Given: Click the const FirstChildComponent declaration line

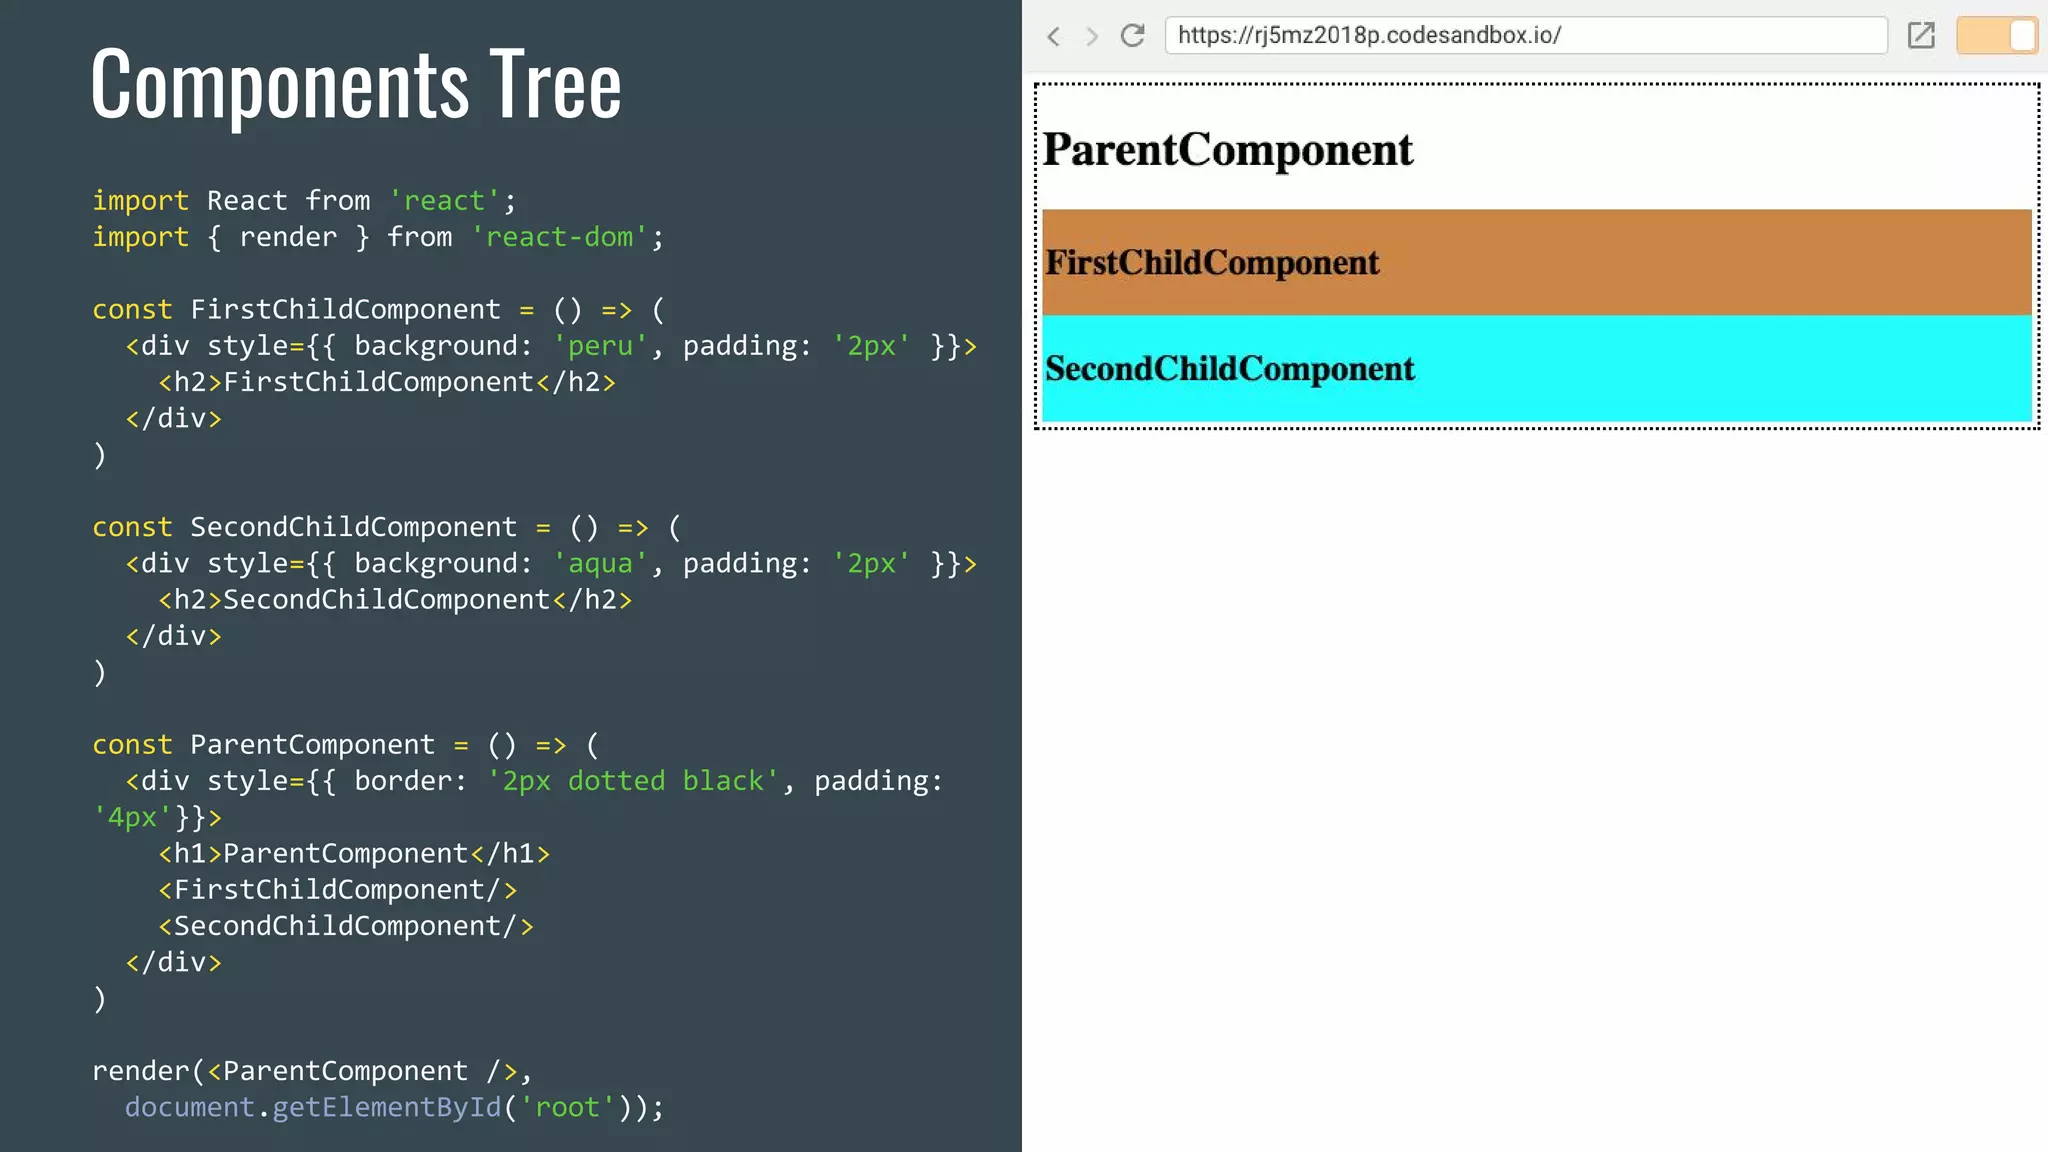Looking at the screenshot, I should point(378,310).
